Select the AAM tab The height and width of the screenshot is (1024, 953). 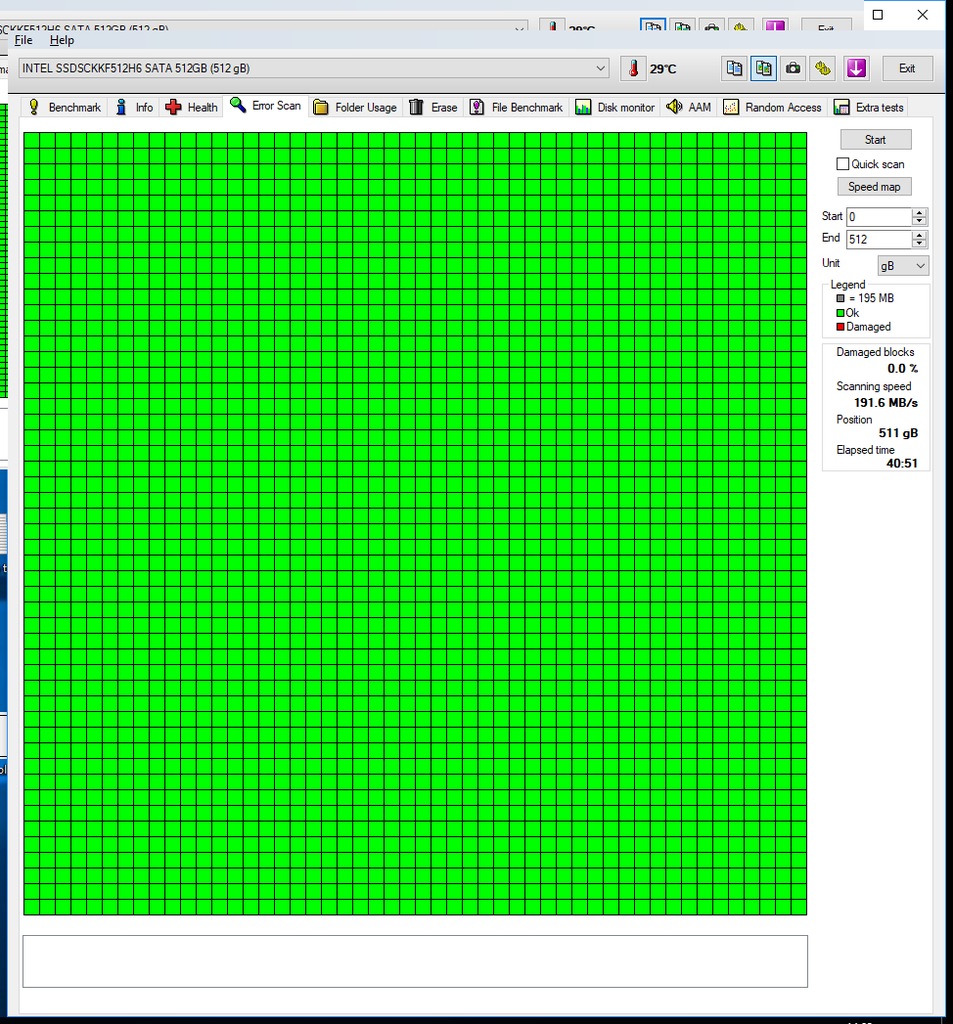coord(688,107)
